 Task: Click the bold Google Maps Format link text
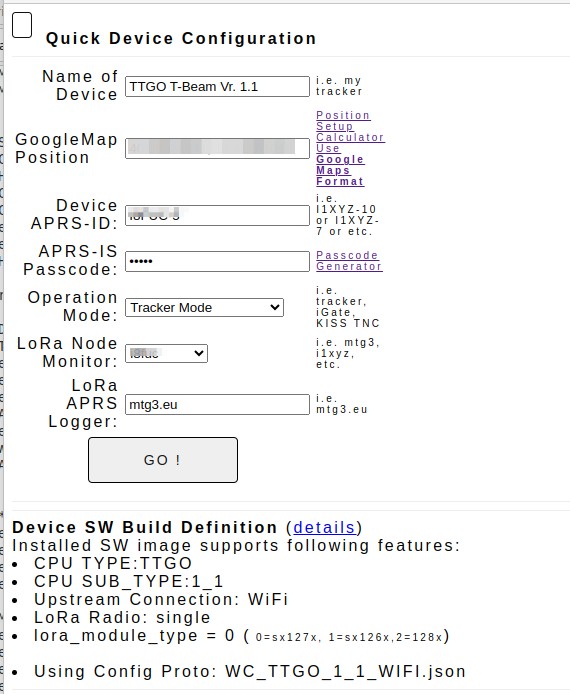point(340,170)
